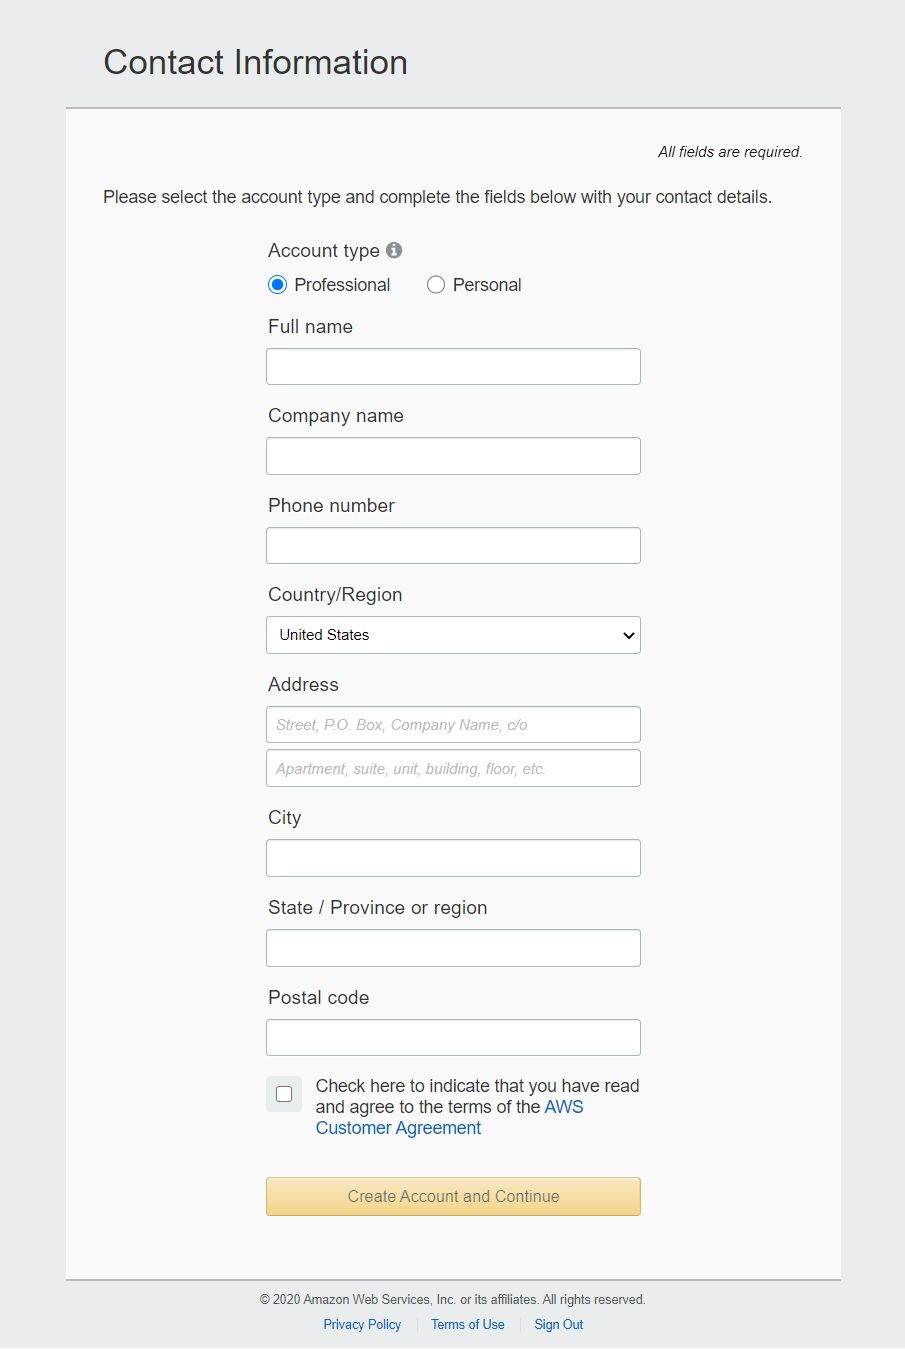Viewport: 905px width, 1349px height.
Task: Focus the Phone number field
Action: (453, 545)
